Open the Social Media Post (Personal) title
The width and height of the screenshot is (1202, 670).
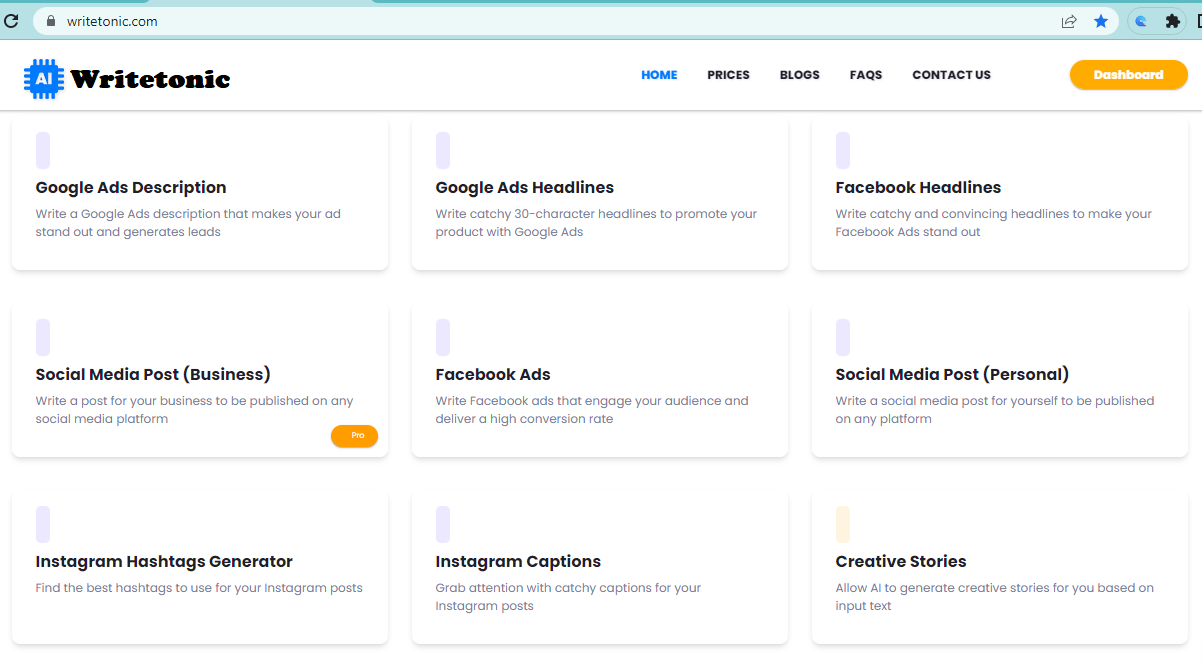pos(952,375)
